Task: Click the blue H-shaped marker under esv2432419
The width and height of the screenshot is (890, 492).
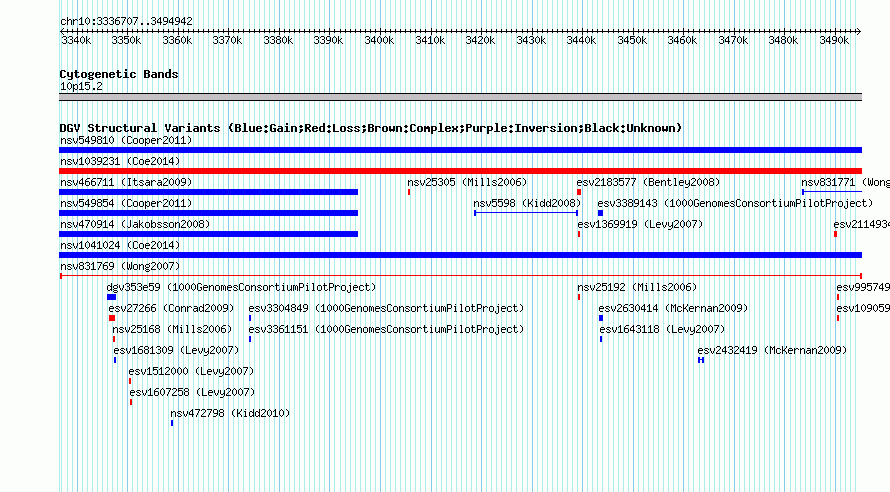Action: (701, 360)
